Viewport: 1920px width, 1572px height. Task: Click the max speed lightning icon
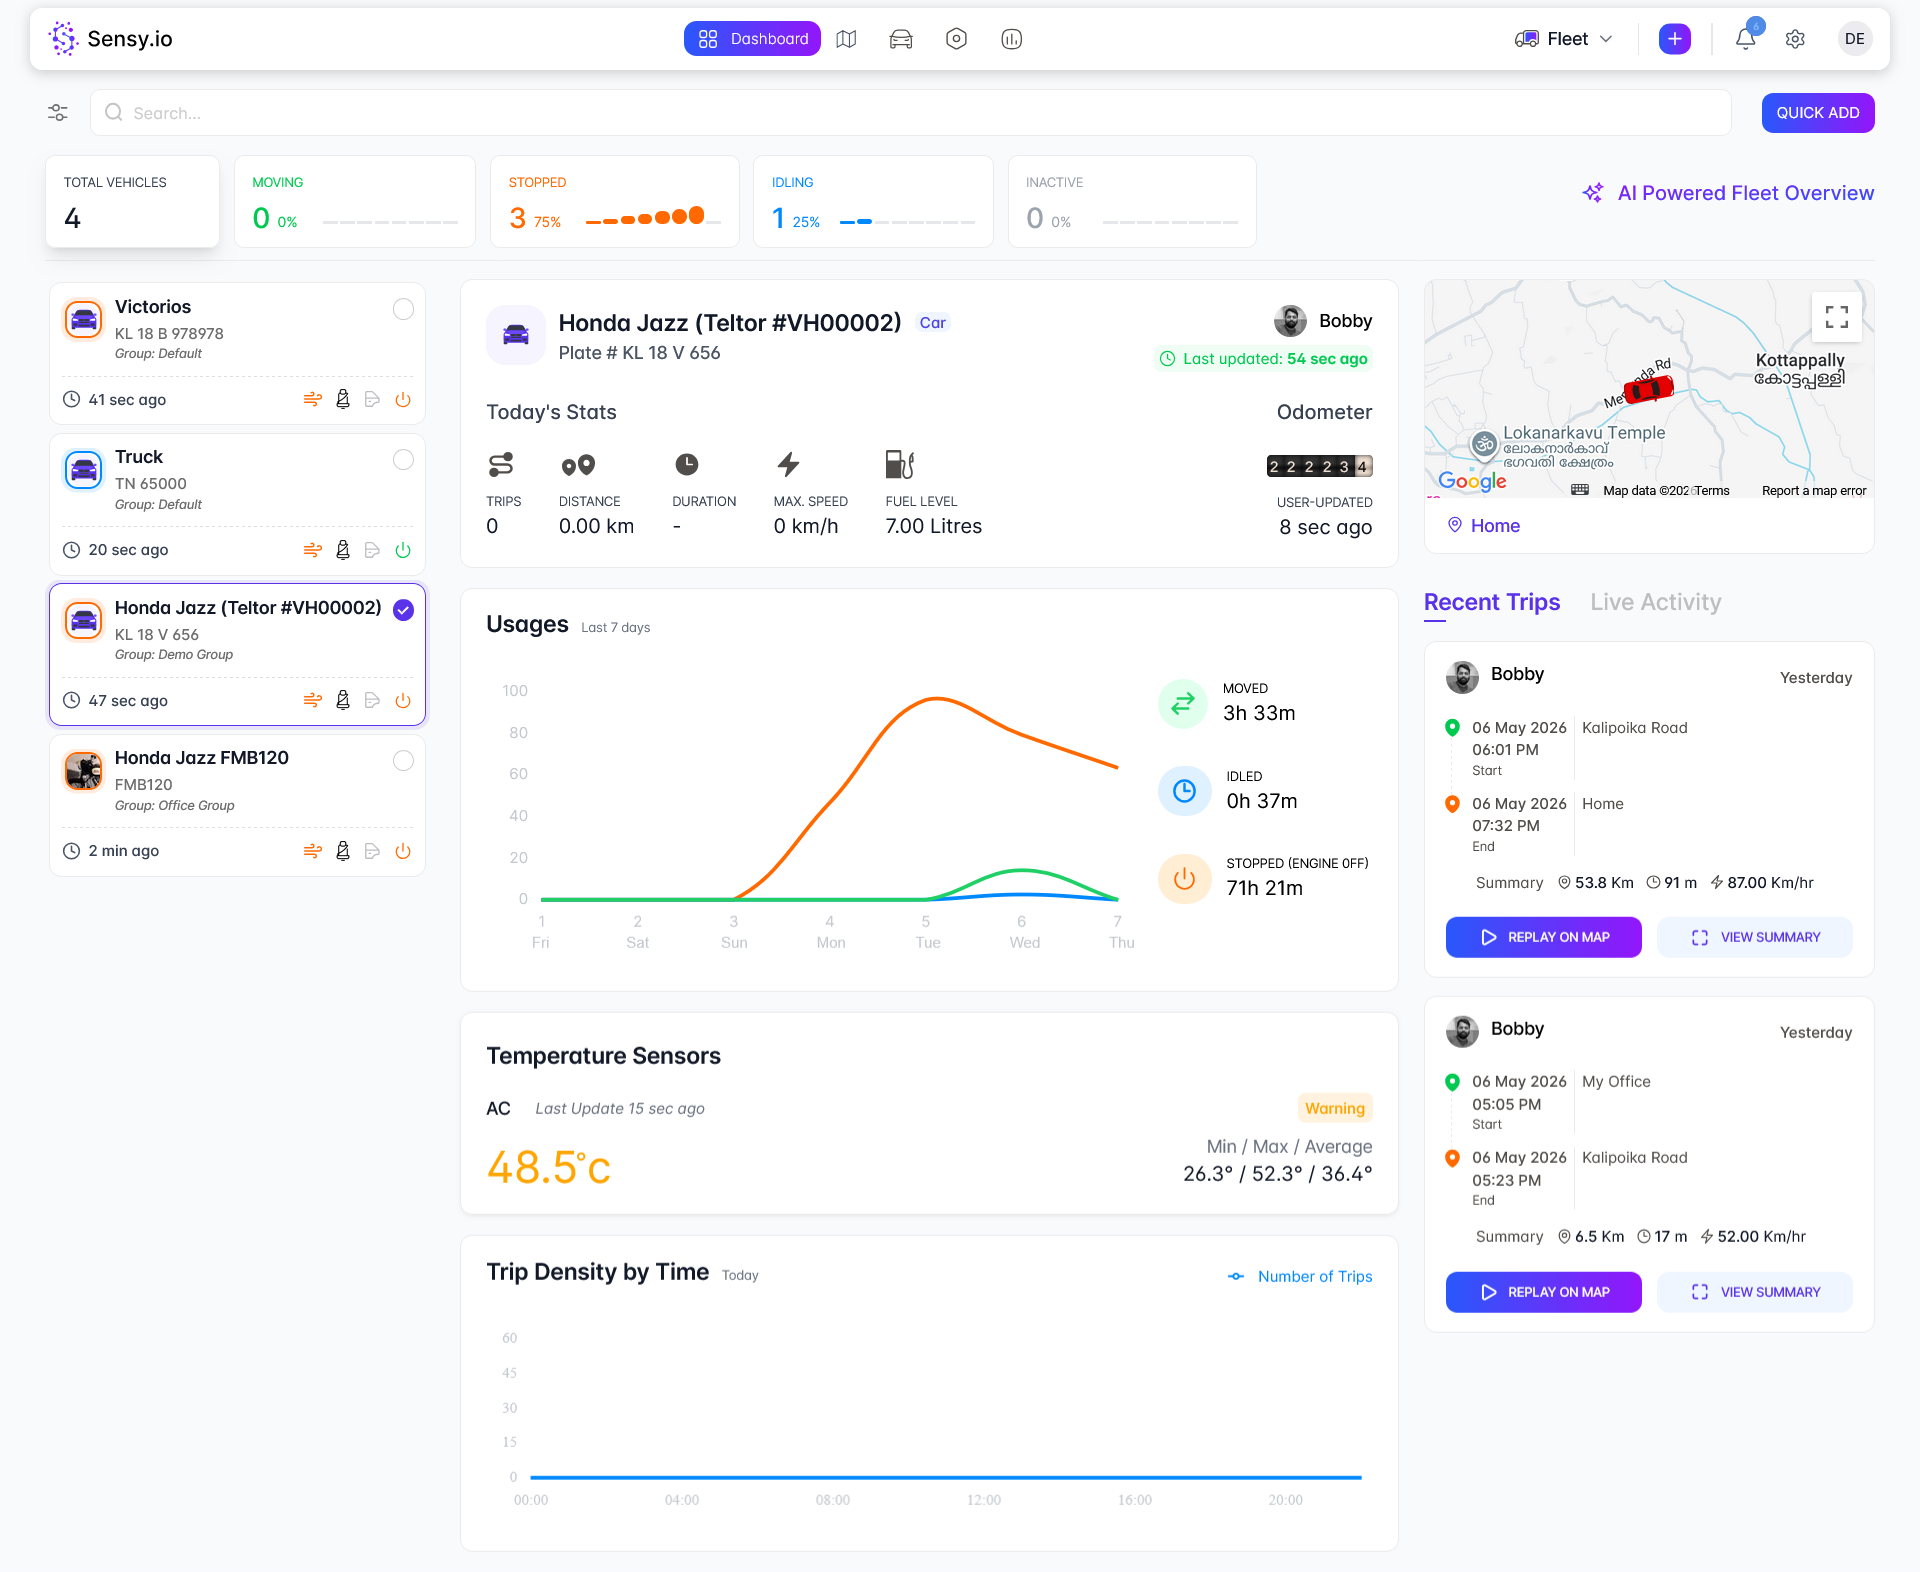pos(788,464)
